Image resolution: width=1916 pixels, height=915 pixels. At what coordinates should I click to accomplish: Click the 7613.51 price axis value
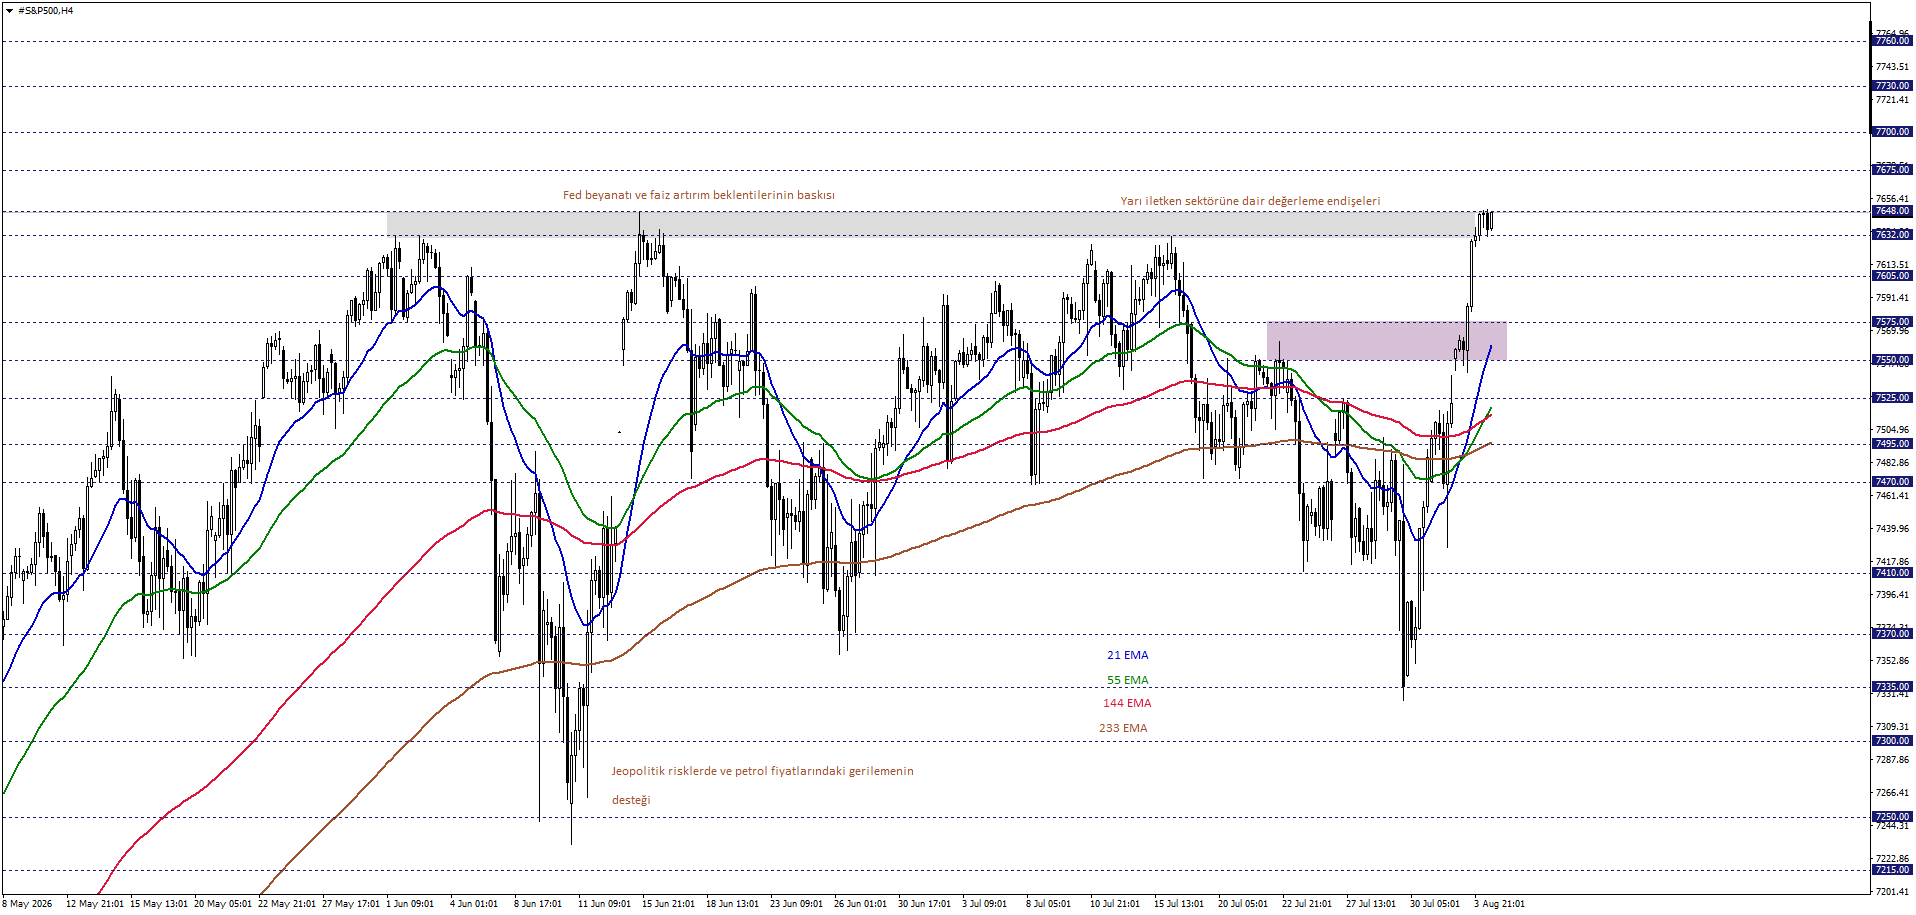point(1892,265)
